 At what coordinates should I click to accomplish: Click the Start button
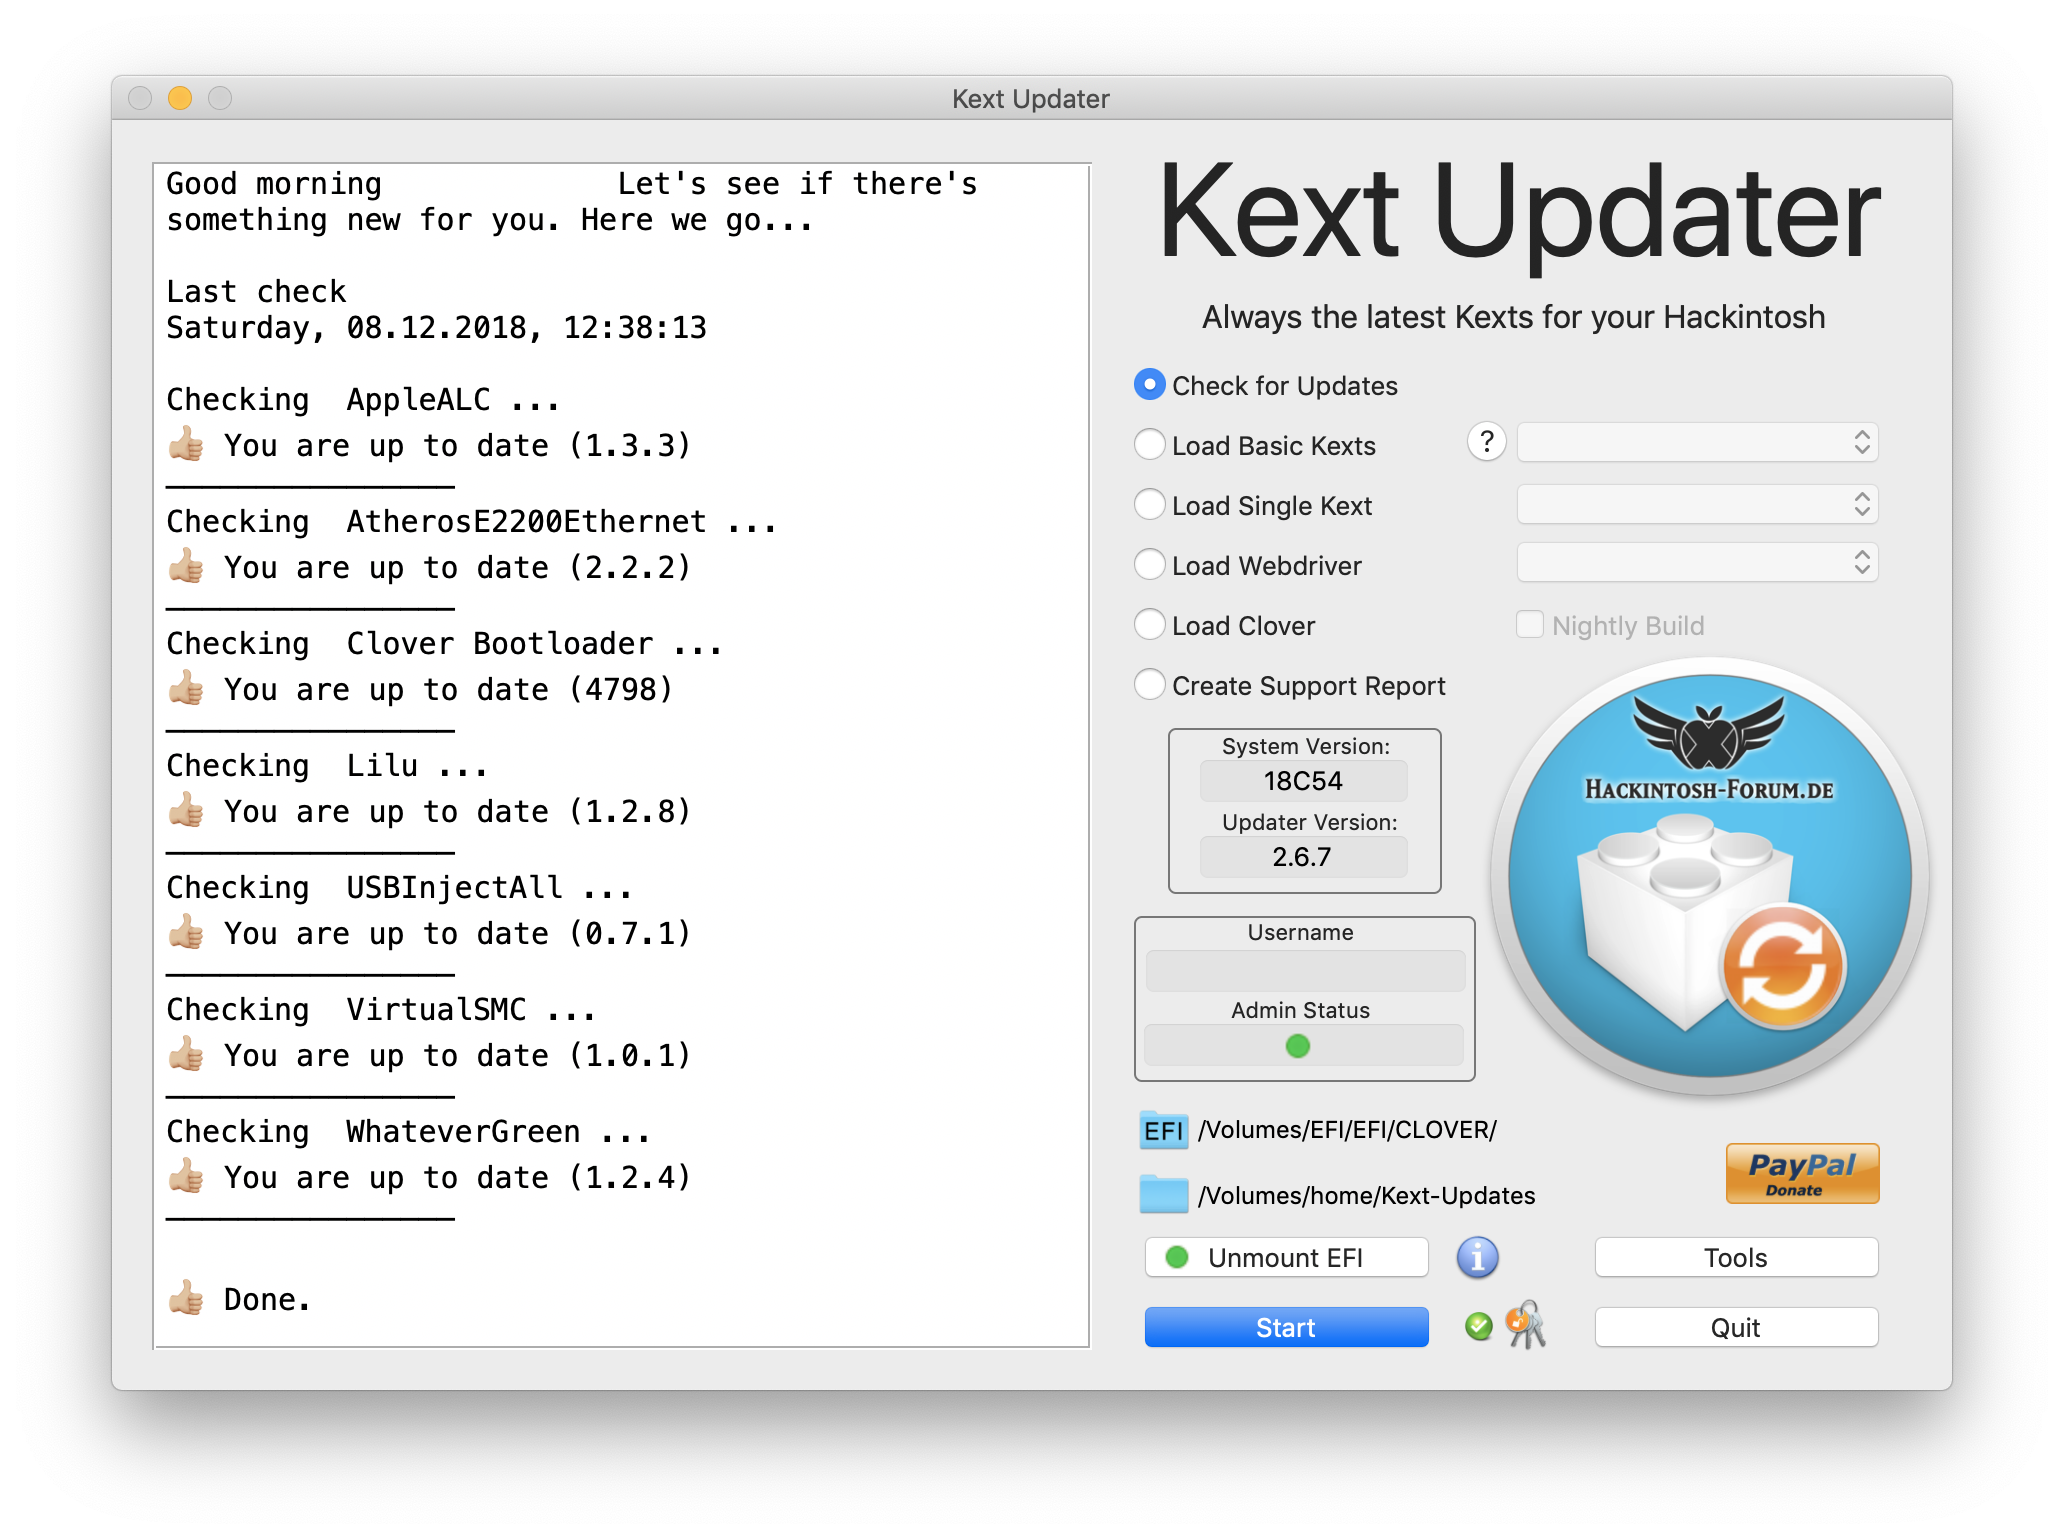1286,1327
